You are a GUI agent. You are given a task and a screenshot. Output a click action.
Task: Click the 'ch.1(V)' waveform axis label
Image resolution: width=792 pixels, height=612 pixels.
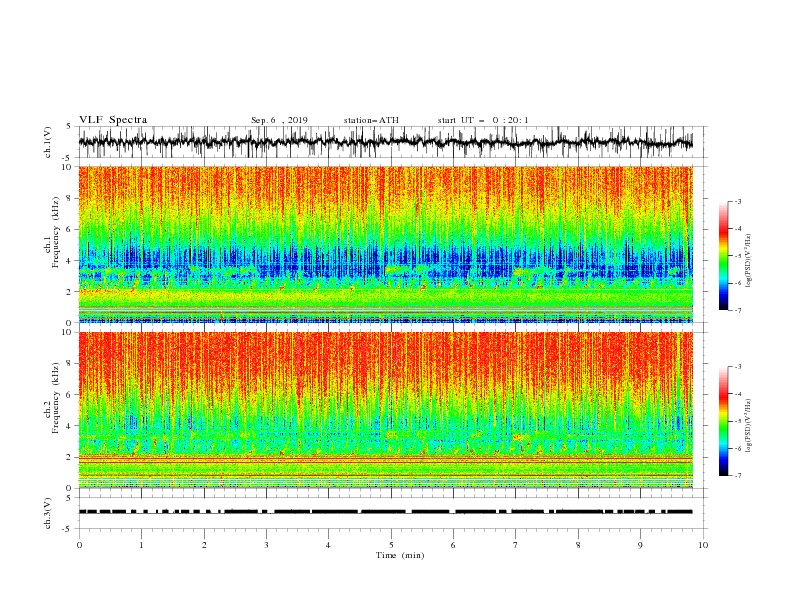coord(48,142)
